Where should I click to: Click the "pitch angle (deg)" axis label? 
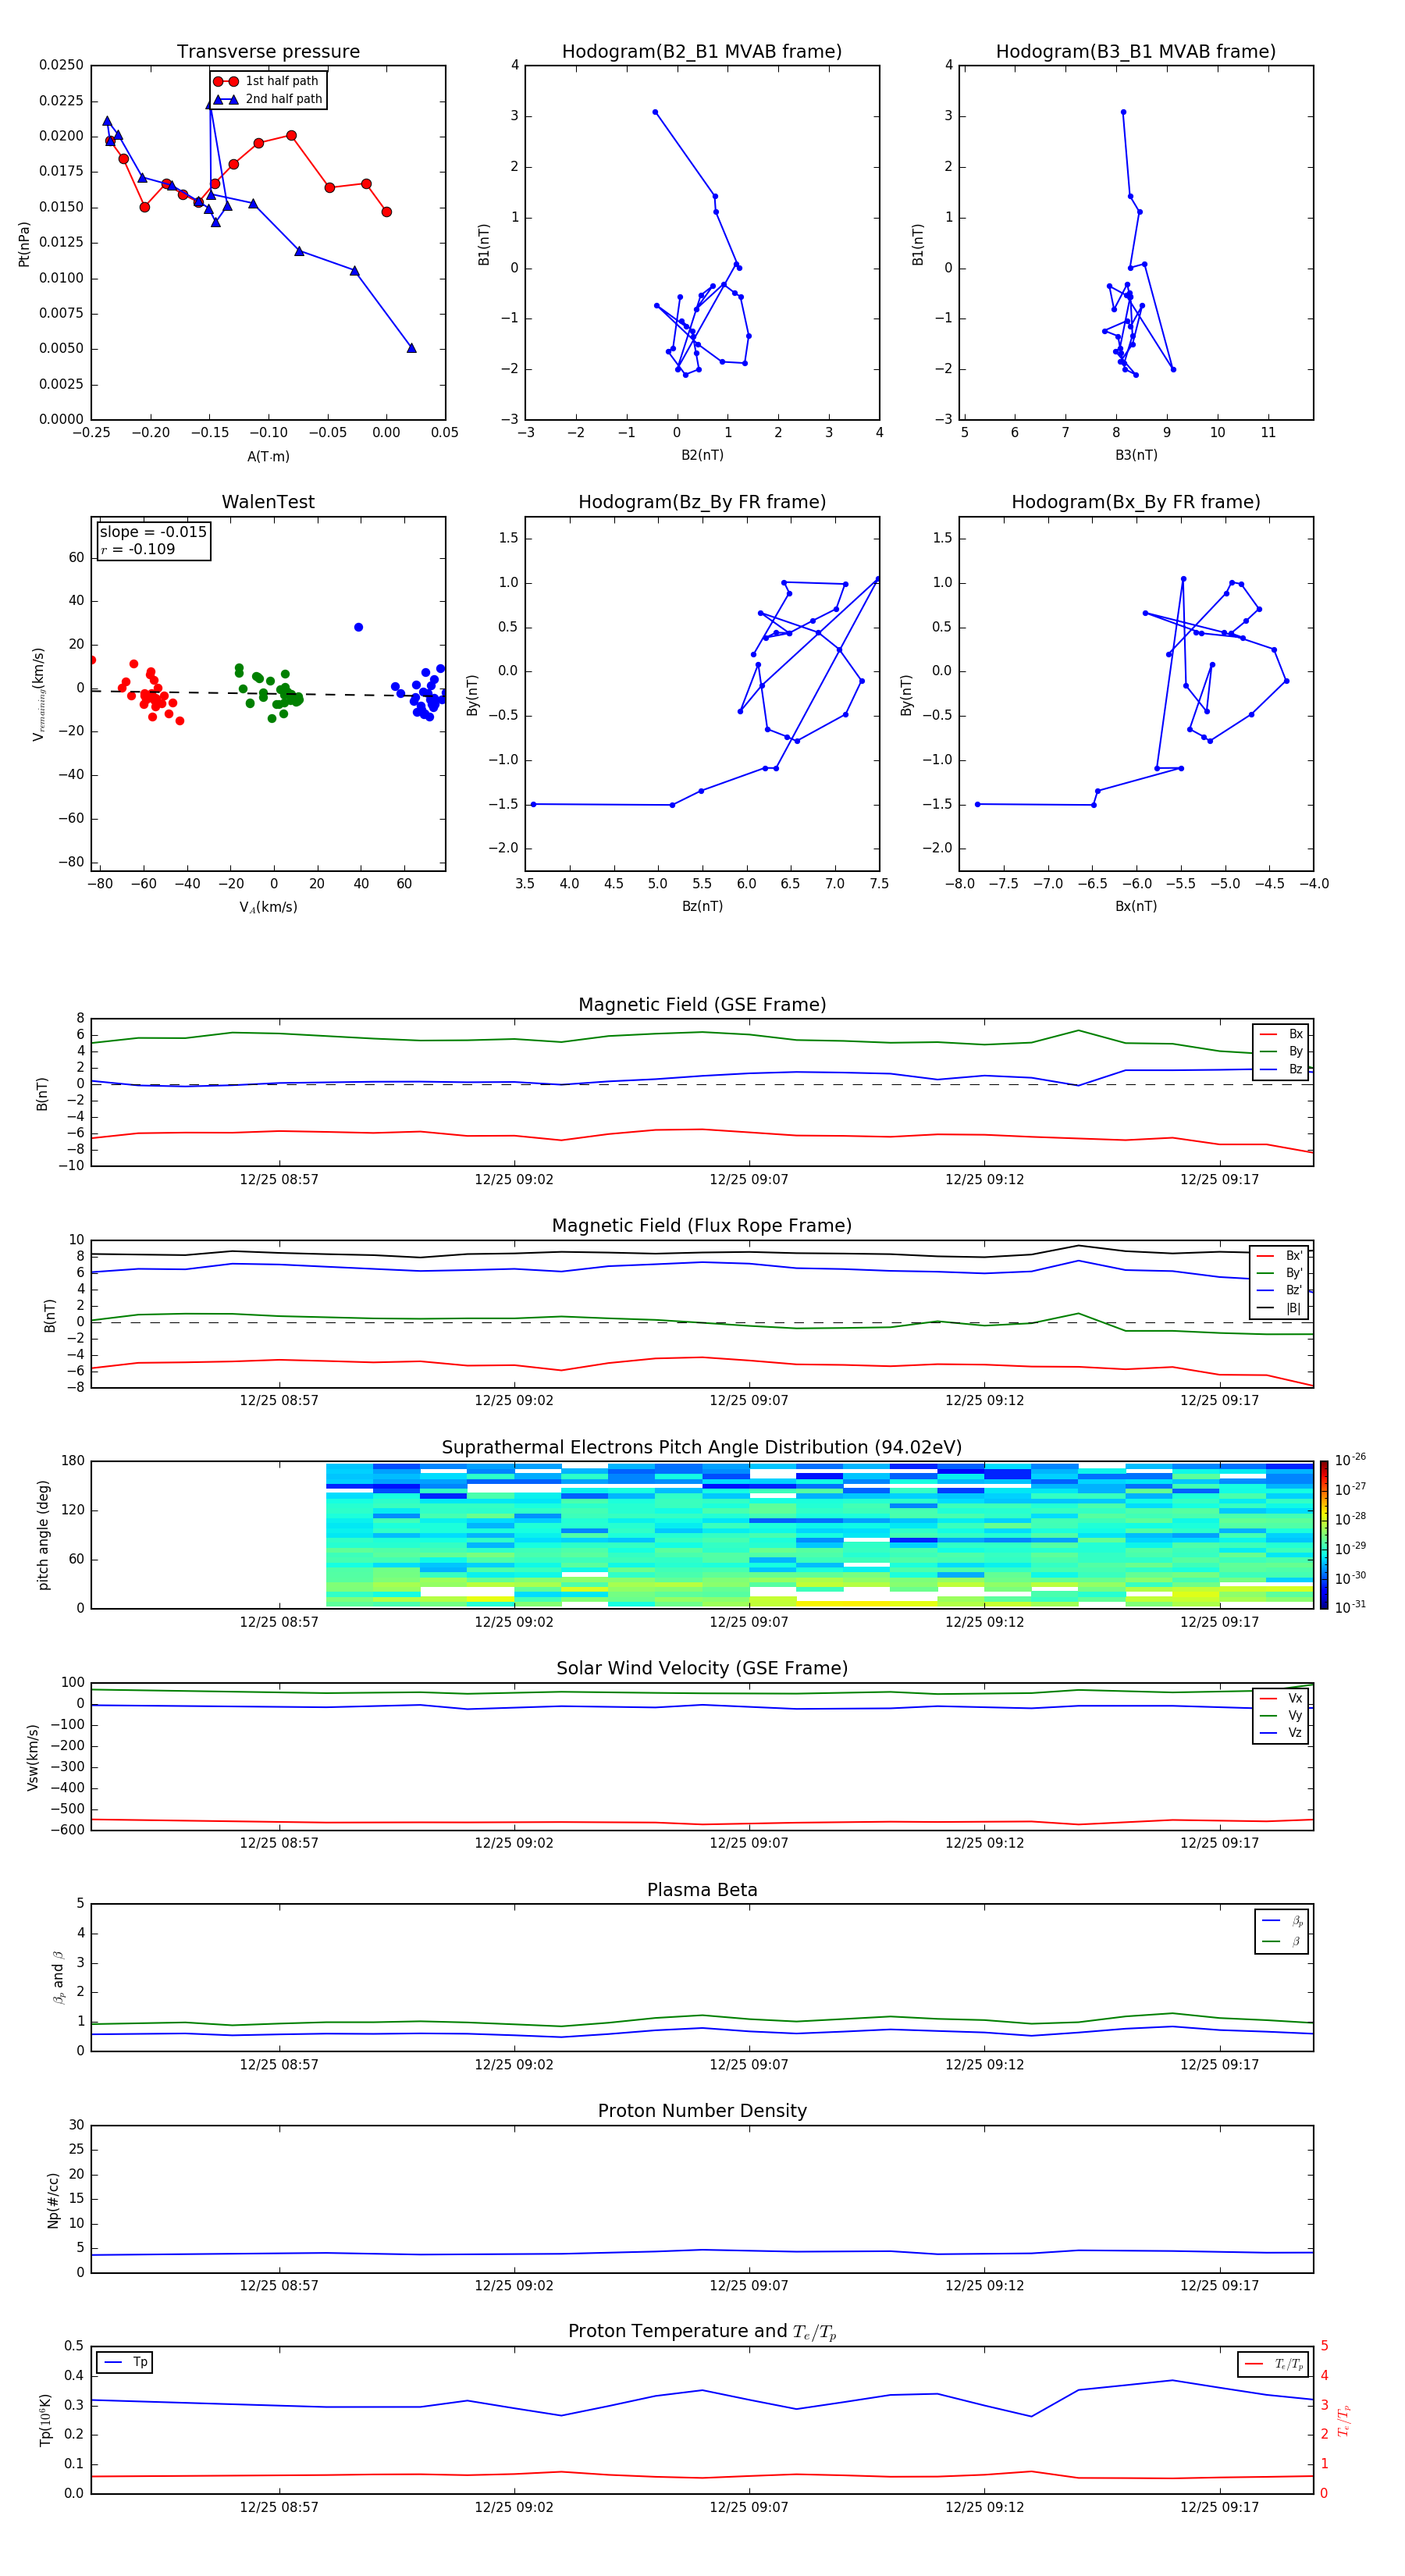tap(43, 1535)
